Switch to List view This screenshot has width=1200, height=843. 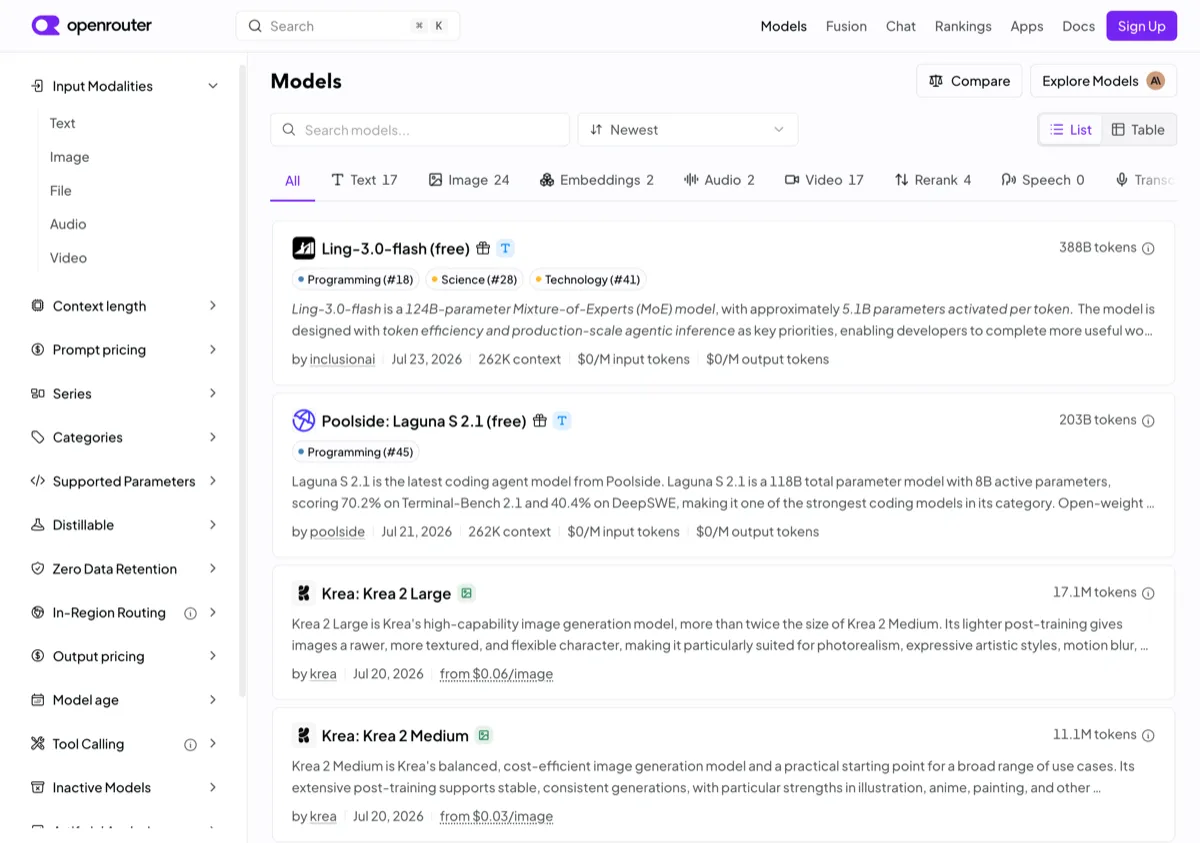click(x=1071, y=130)
